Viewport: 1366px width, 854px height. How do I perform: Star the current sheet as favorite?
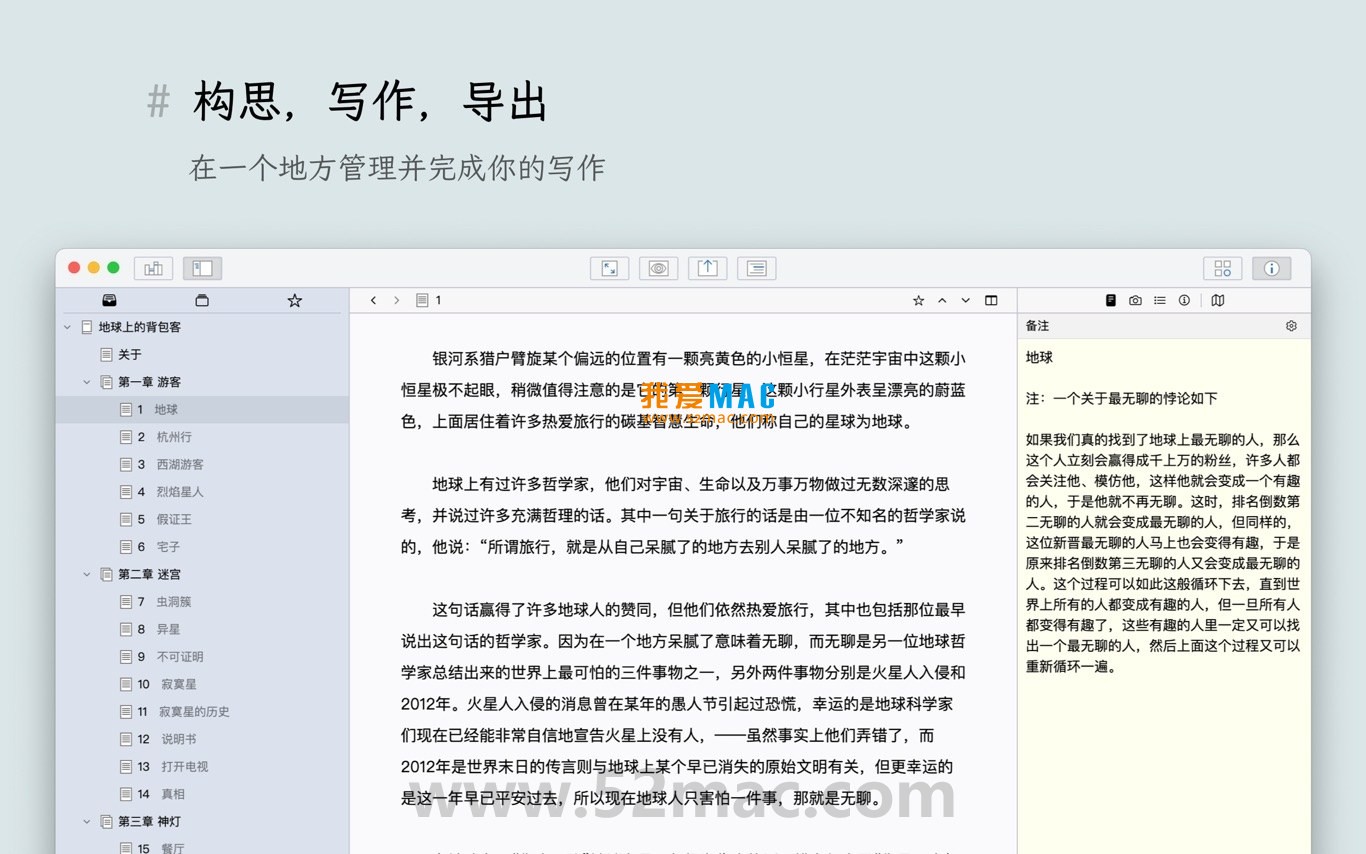click(x=917, y=300)
